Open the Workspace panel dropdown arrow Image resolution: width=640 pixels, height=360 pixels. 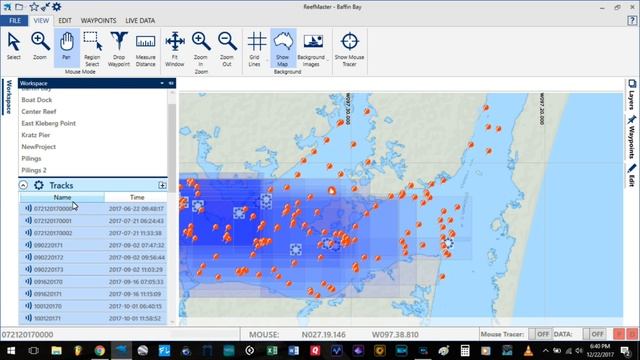(162, 83)
